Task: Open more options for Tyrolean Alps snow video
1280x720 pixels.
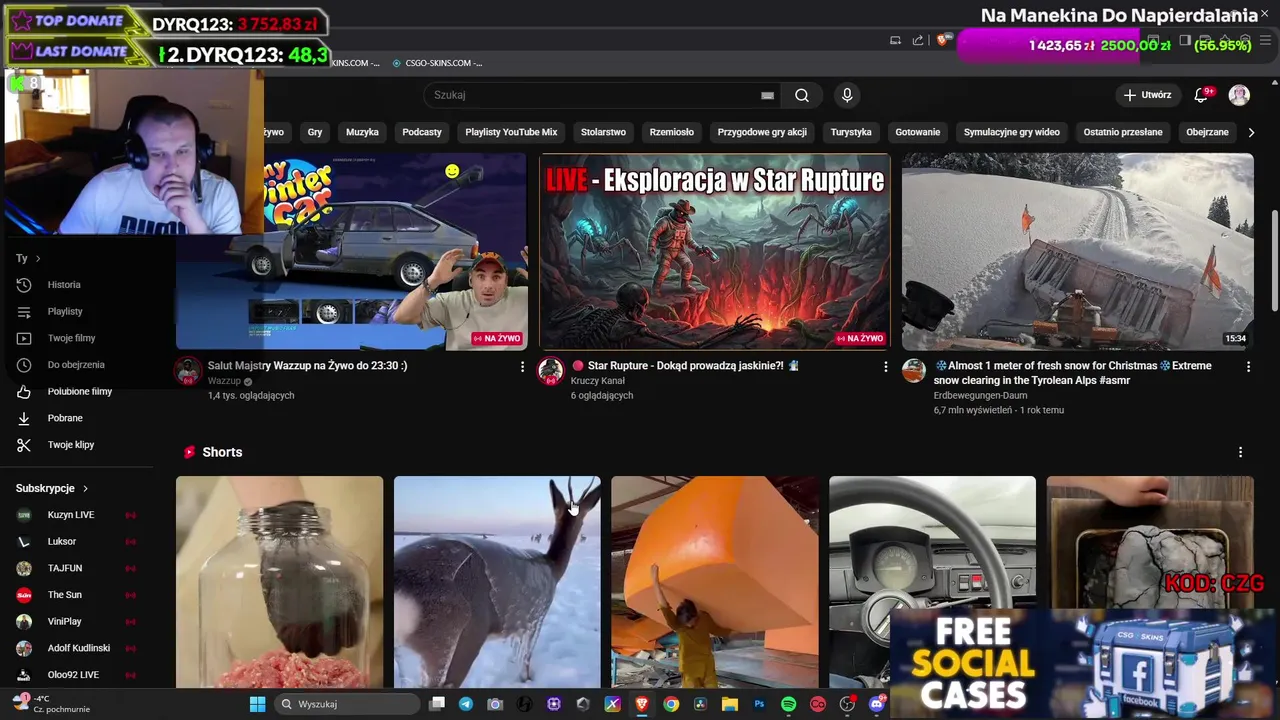Action: (1248, 367)
